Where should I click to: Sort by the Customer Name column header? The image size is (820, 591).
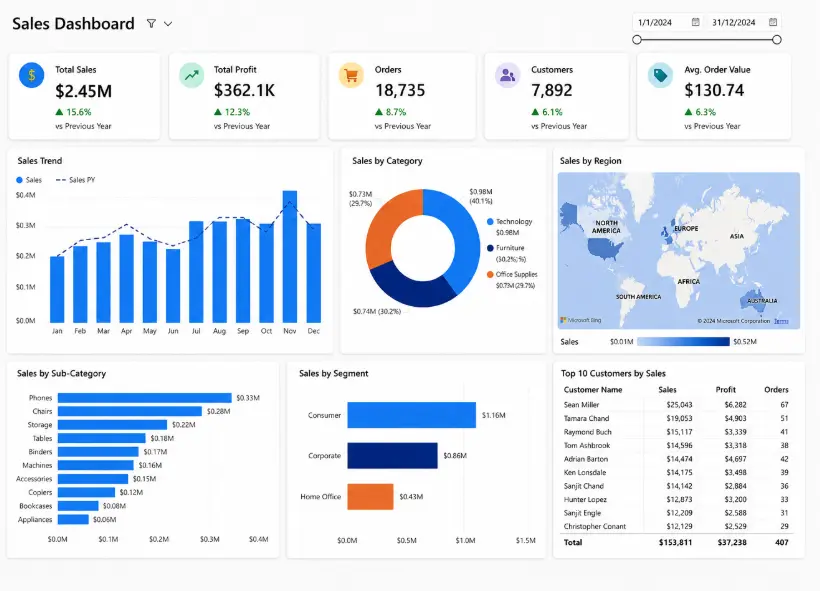pyautogui.click(x=593, y=390)
